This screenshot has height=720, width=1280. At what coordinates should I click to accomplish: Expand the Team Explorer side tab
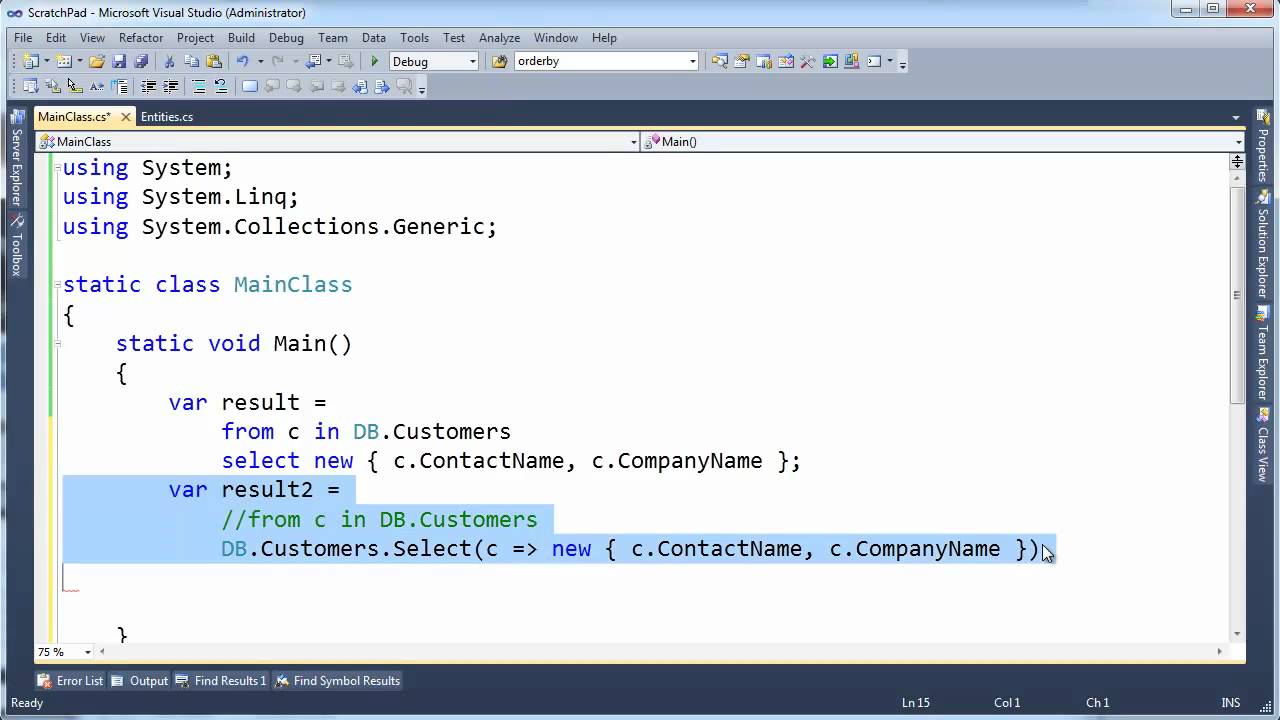click(x=1263, y=354)
